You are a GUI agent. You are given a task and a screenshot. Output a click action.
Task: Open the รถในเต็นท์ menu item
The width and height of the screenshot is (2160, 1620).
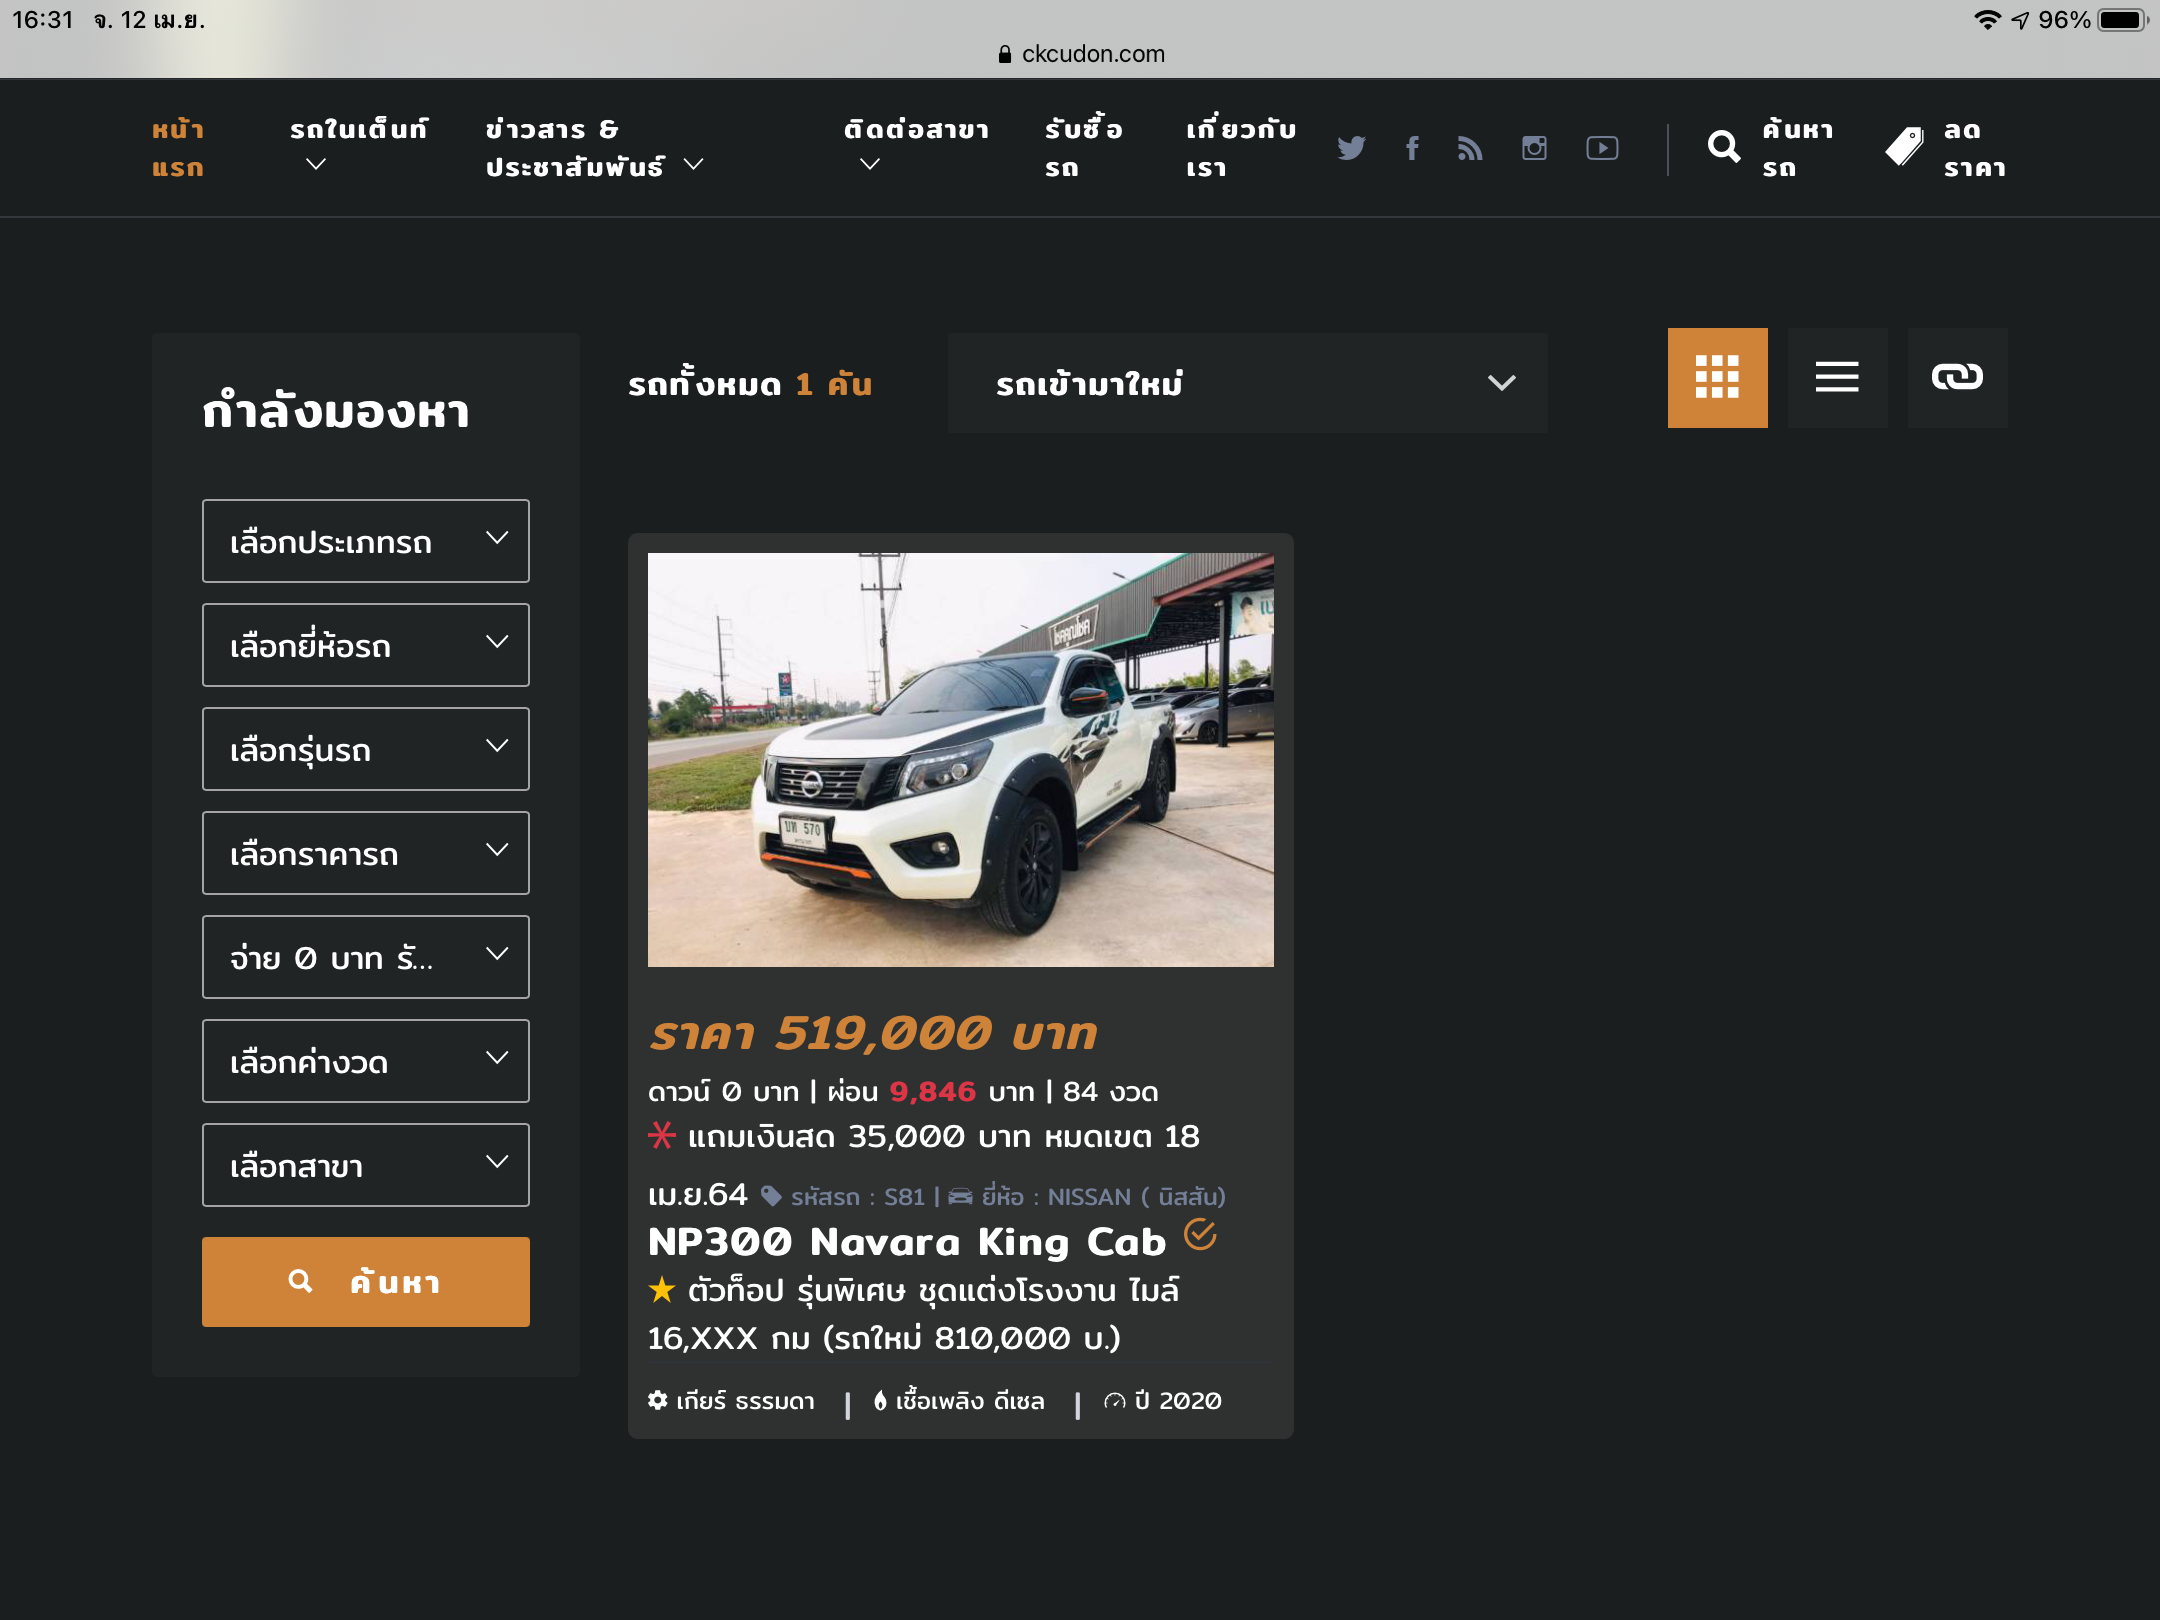pos(358,130)
